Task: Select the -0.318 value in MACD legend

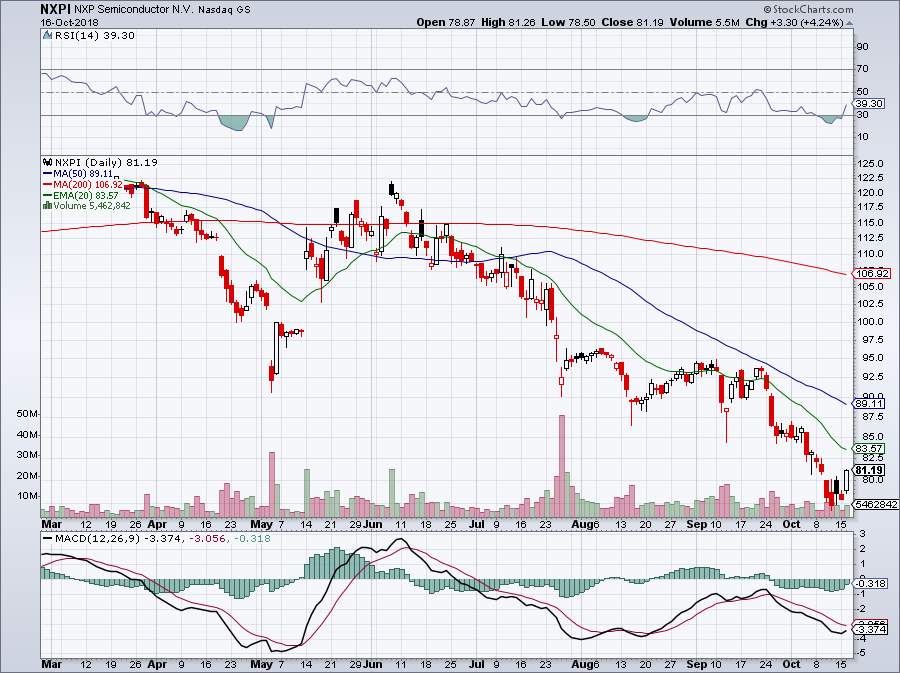Action: (251, 539)
